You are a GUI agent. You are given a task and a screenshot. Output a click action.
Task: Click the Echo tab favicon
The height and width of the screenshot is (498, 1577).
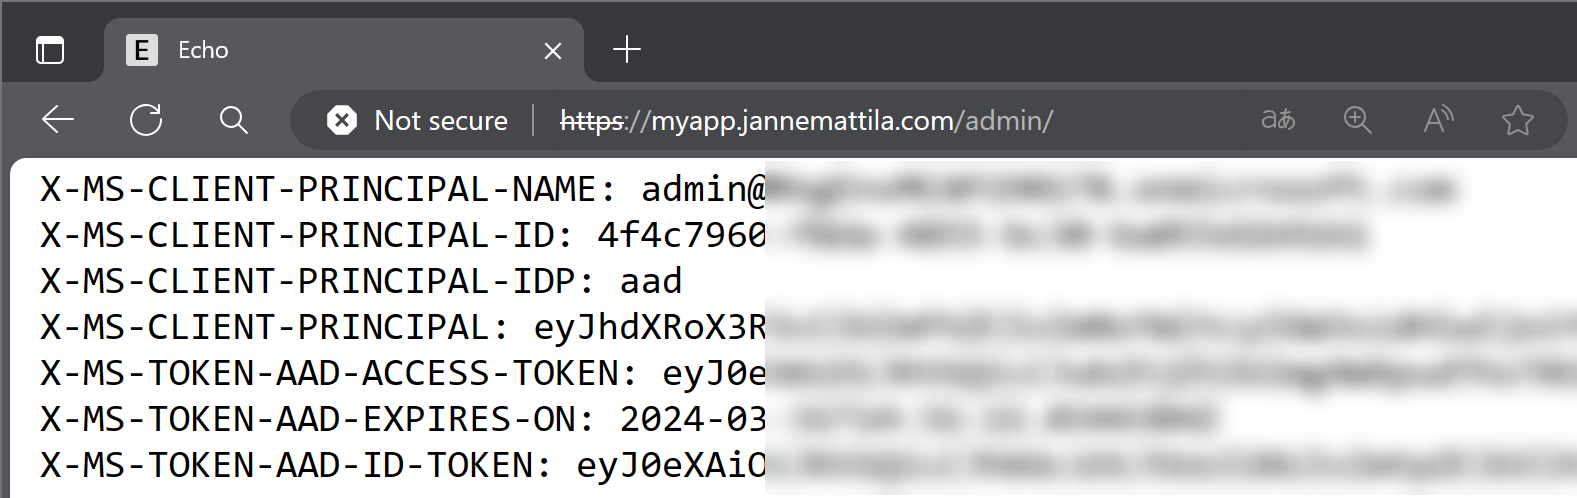click(142, 50)
